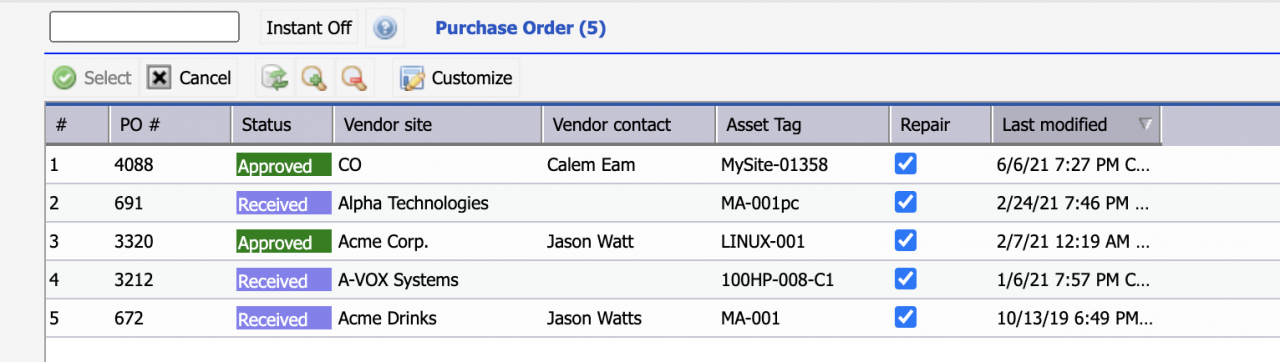The height and width of the screenshot is (362, 1280).
Task: Uncheck Repair checkbox for PO 4088
Action: click(x=905, y=164)
